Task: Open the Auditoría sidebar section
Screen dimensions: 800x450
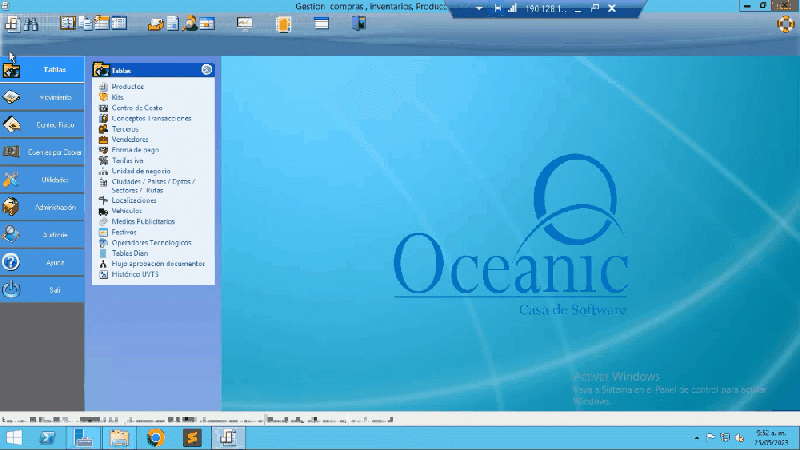Action: tap(42, 235)
